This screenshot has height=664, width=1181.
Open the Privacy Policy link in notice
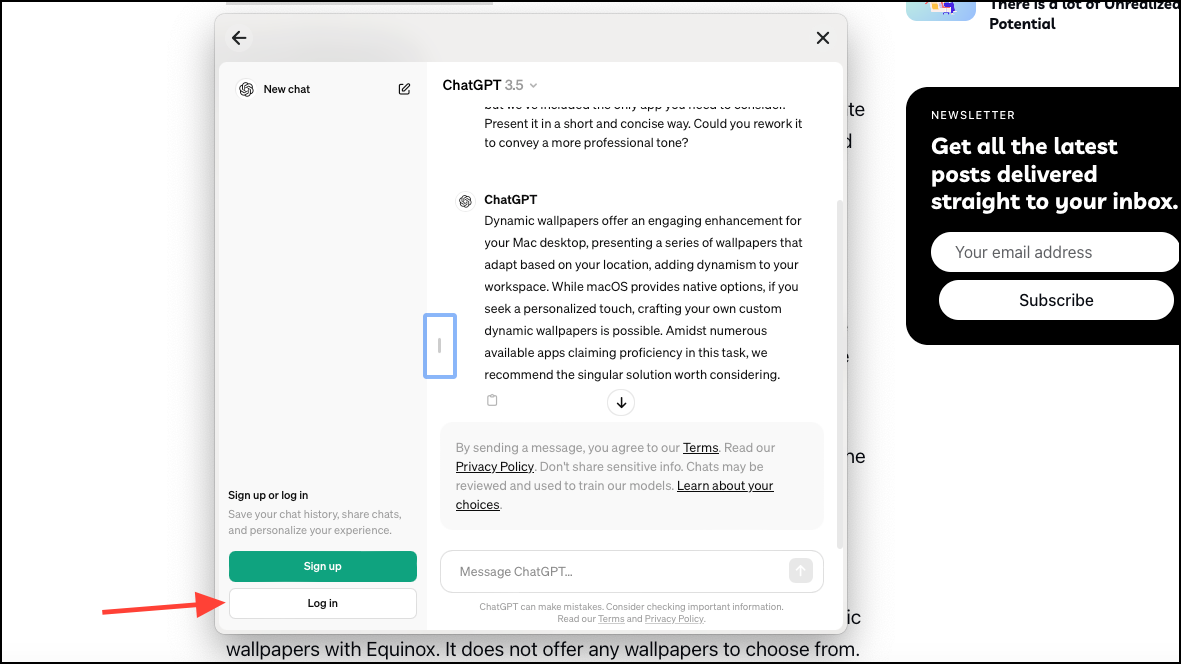click(495, 467)
